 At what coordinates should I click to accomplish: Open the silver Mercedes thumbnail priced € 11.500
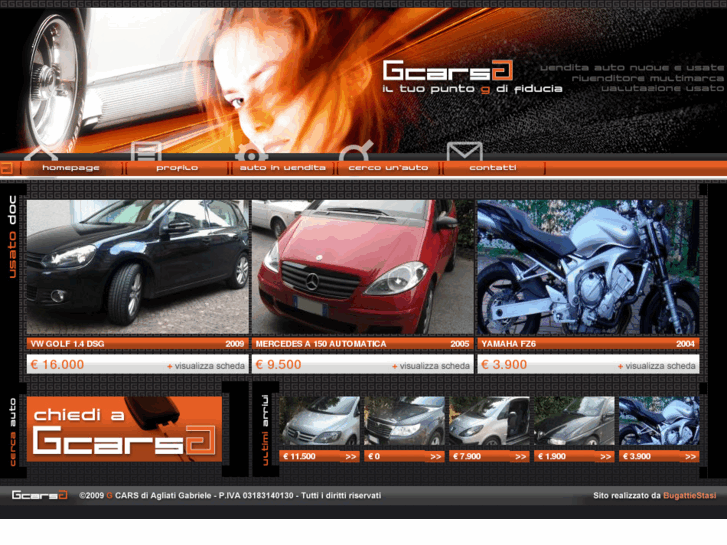pyautogui.click(x=319, y=421)
